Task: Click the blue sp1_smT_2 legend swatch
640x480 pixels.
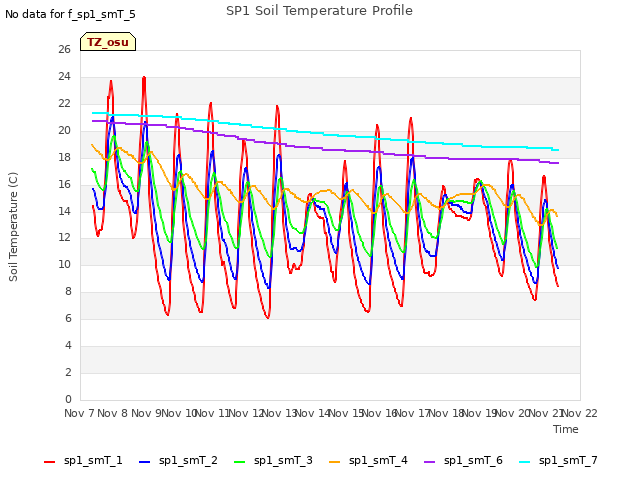Action: pos(144,462)
